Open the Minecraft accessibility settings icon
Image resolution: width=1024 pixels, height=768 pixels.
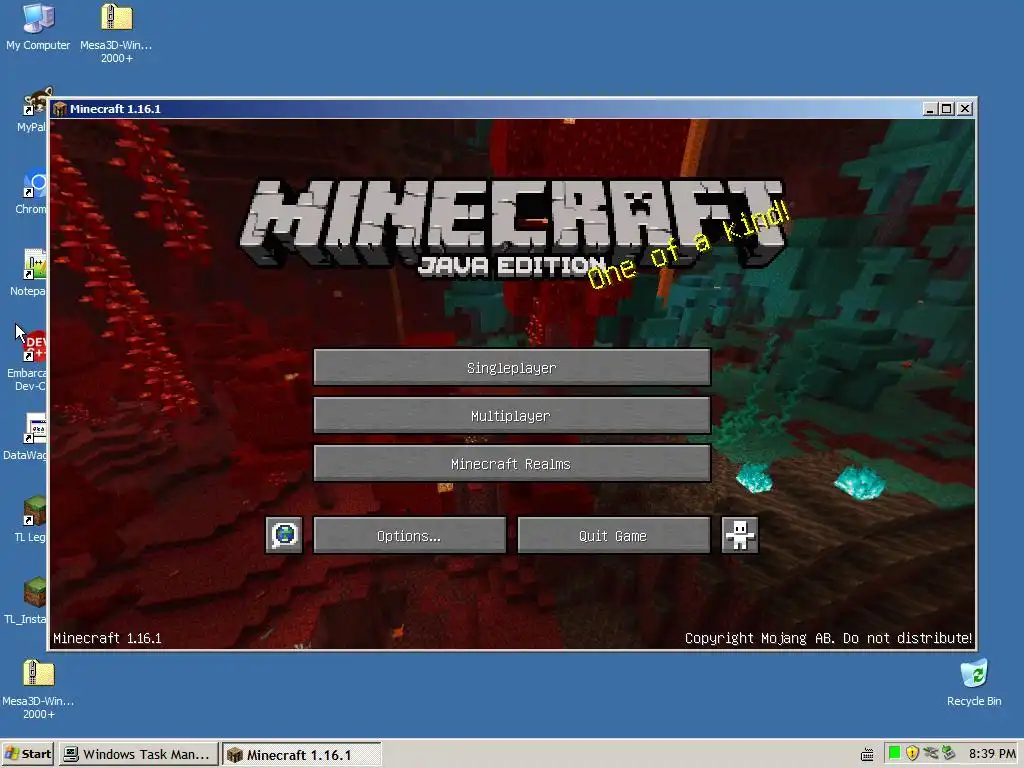click(740, 536)
